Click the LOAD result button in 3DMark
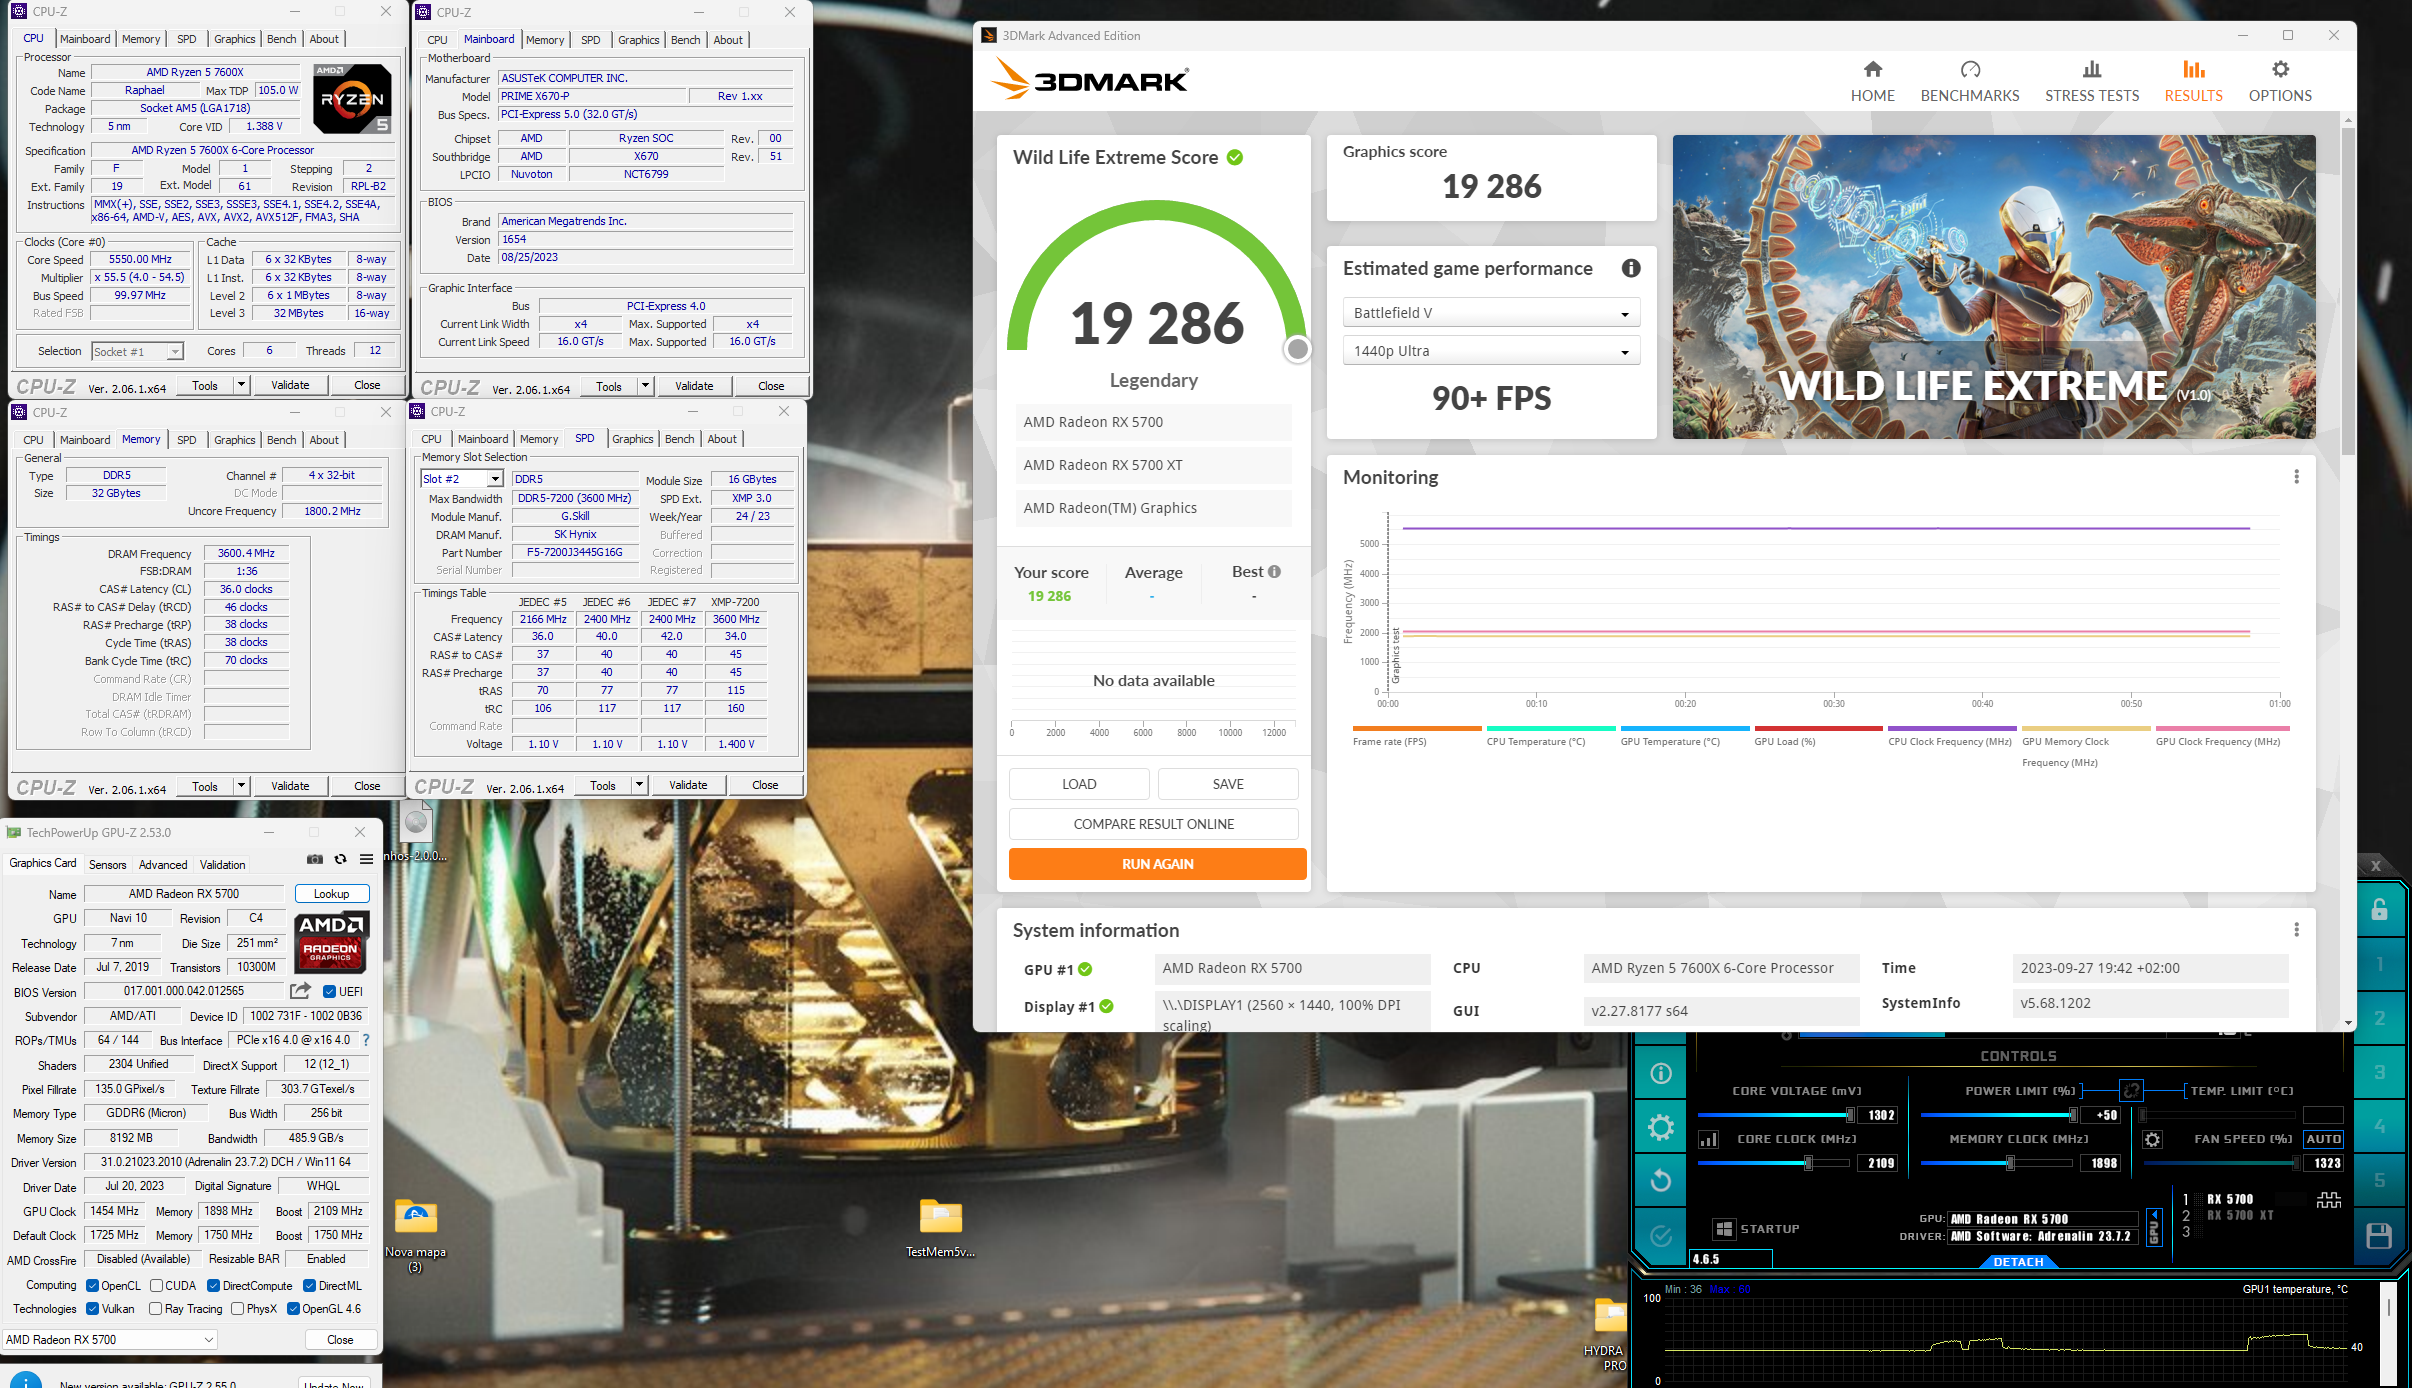The width and height of the screenshot is (2412, 1388). tap(1079, 784)
